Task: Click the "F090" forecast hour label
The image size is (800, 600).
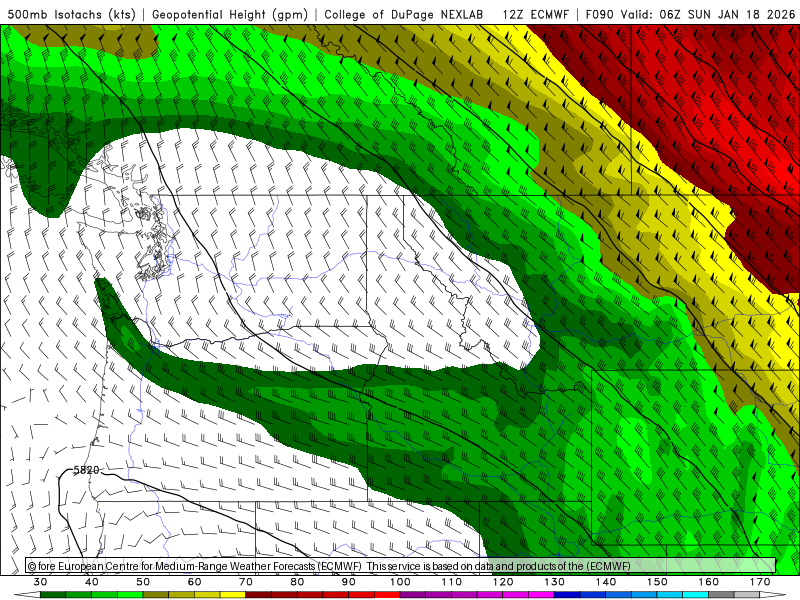Action: 601,14
